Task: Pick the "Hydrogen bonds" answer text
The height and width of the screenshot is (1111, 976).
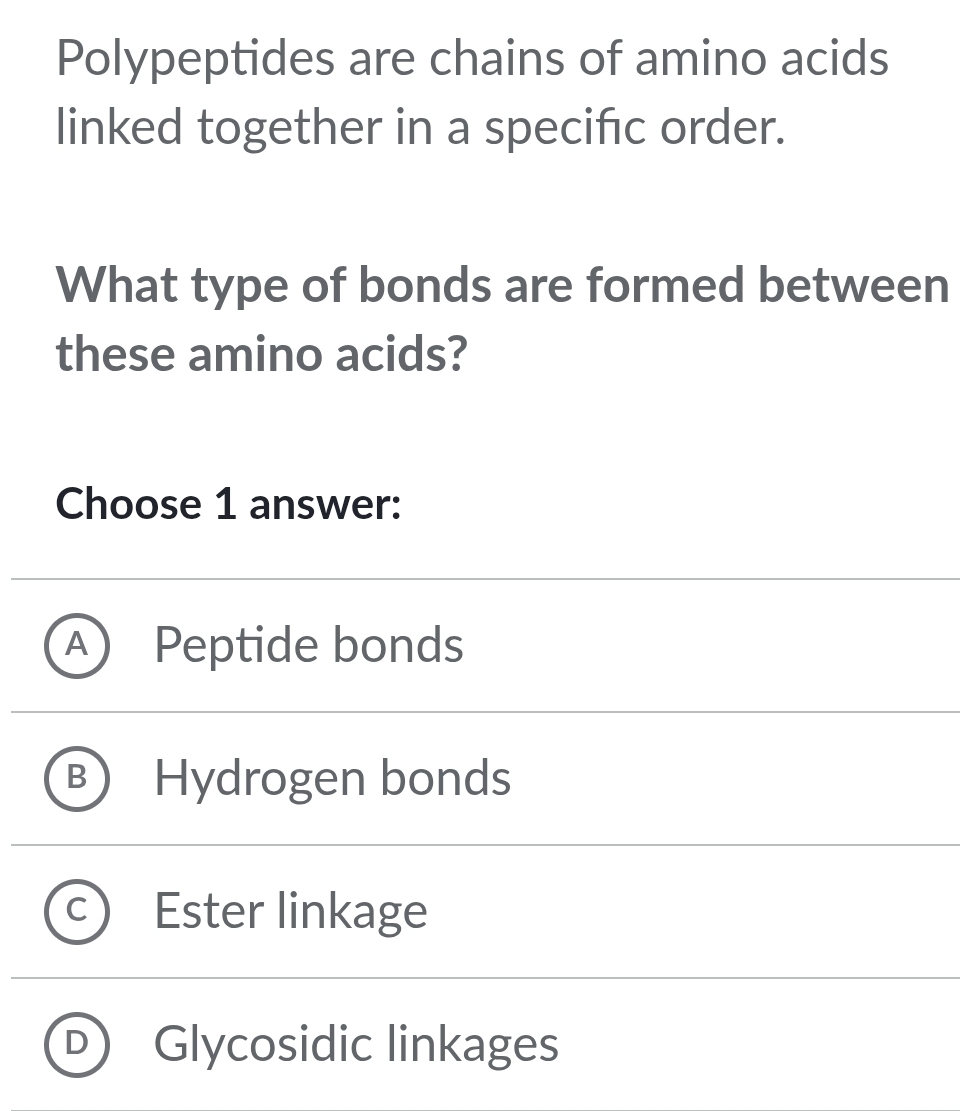Action: (x=332, y=778)
